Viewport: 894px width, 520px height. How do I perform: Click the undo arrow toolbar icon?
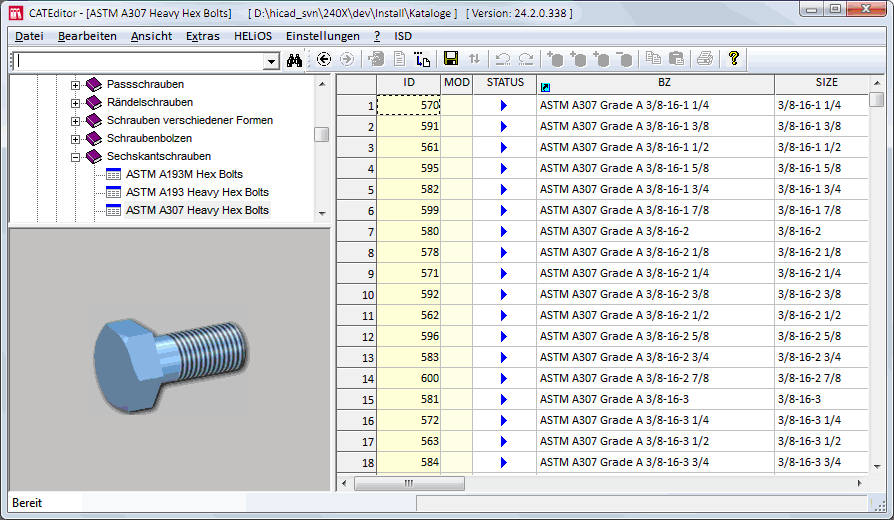click(503, 60)
